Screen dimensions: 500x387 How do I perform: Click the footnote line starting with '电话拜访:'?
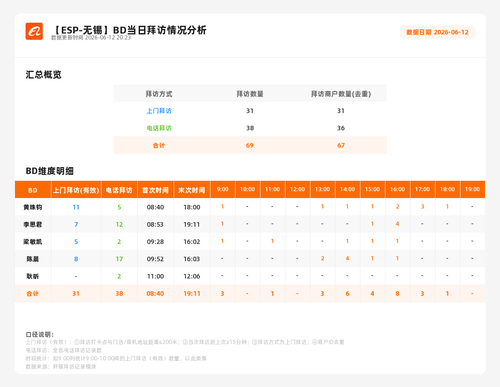[64, 350]
